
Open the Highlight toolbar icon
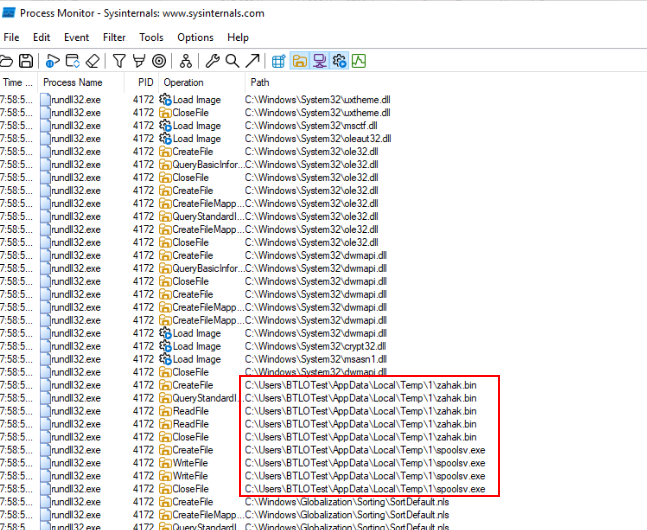coord(139,61)
